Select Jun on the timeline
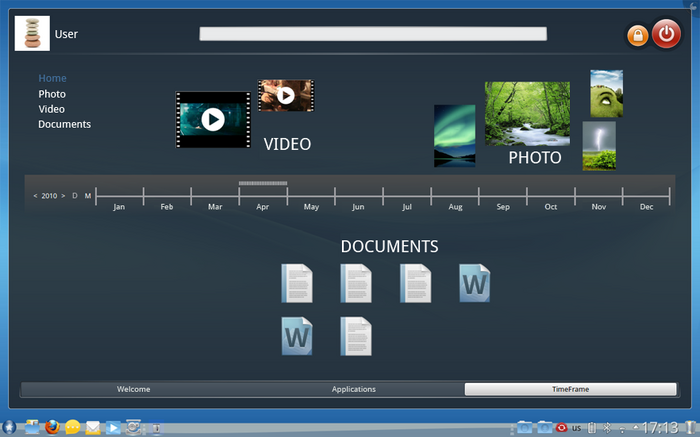Image resolution: width=700 pixels, height=437 pixels. point(358,207)
